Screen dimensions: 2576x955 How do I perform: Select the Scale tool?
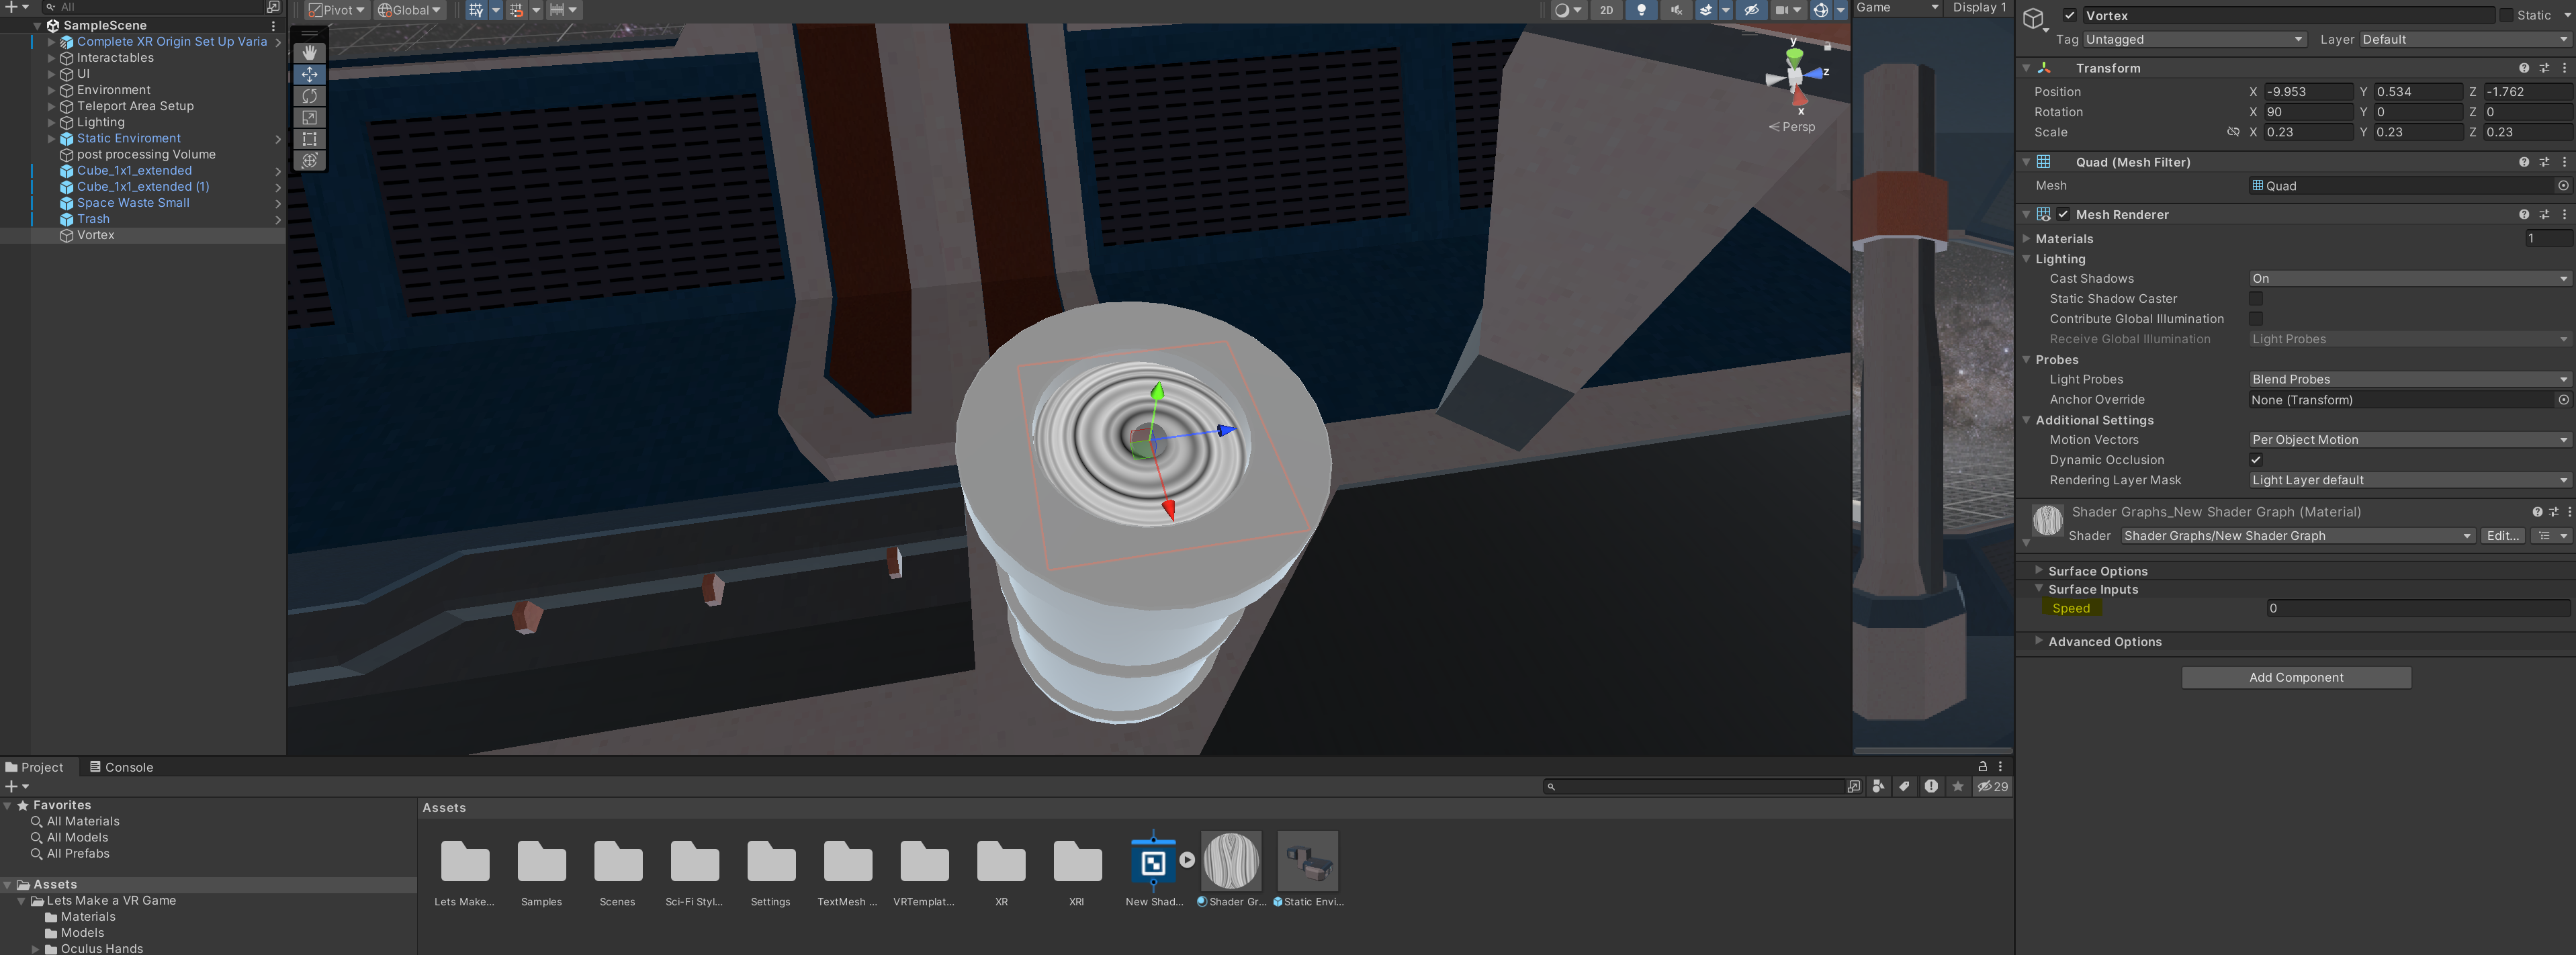pos(310,118)
